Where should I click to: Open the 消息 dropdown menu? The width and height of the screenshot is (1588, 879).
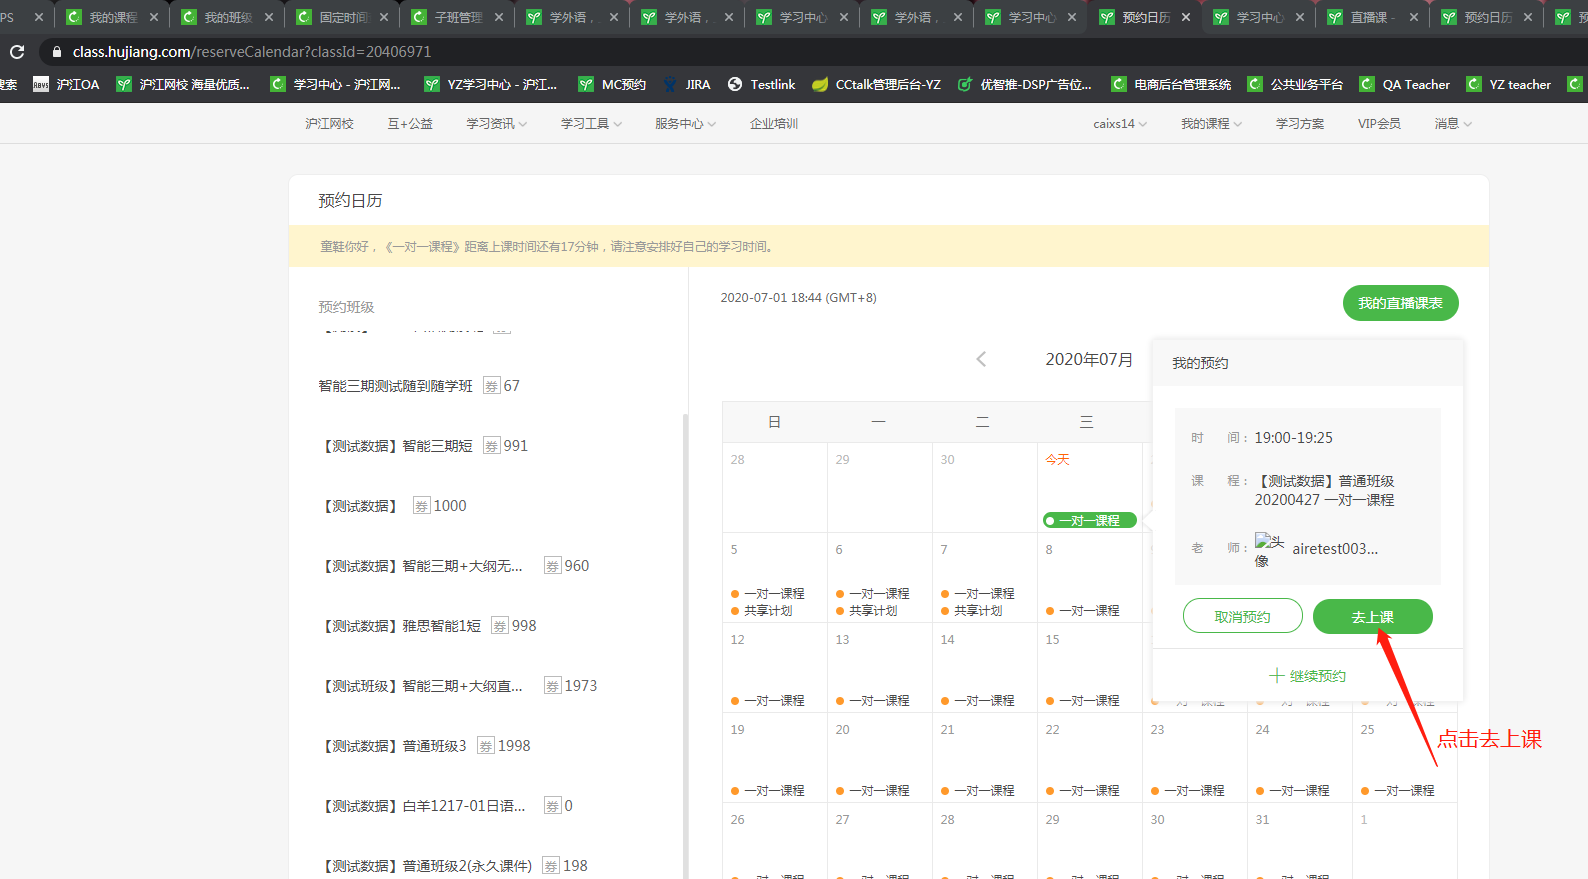(1452, 124)
